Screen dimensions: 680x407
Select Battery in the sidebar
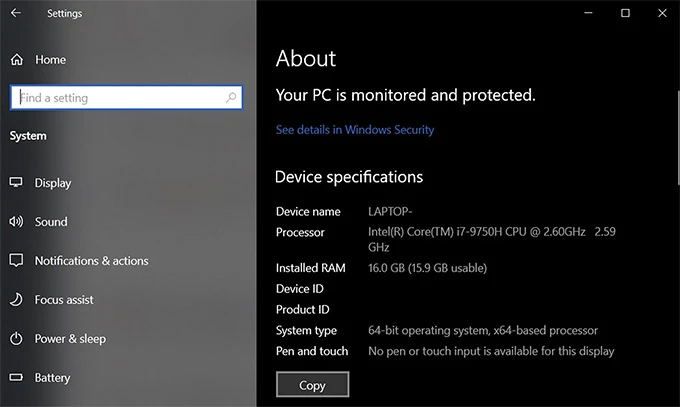pyautogui.click(x=53, y=378)
